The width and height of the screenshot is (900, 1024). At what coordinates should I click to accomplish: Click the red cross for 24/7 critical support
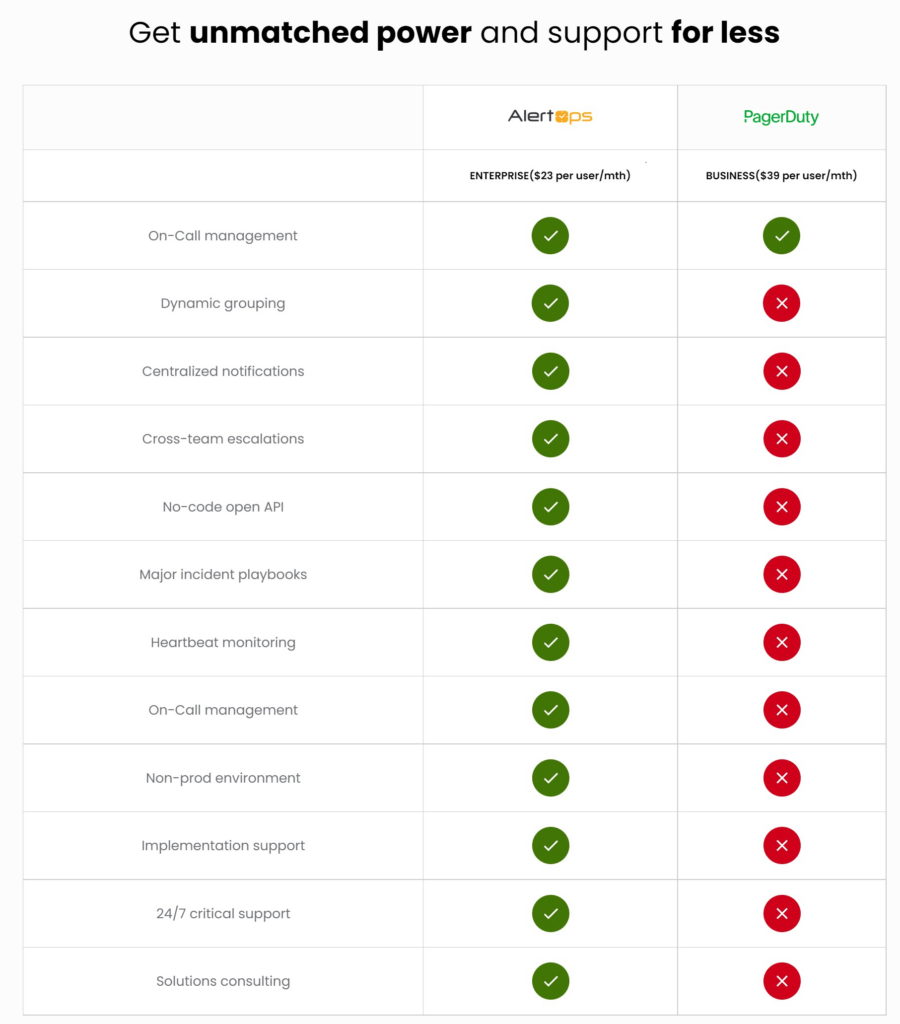(x=781, y=913)
